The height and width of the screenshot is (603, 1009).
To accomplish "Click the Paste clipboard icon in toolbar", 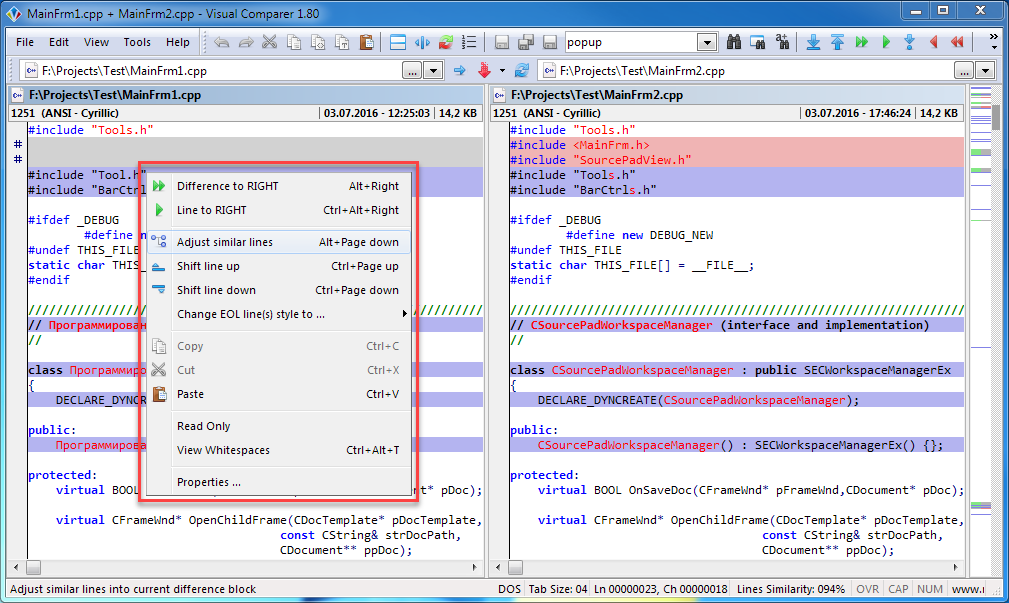I will click(x=366, y=43).
